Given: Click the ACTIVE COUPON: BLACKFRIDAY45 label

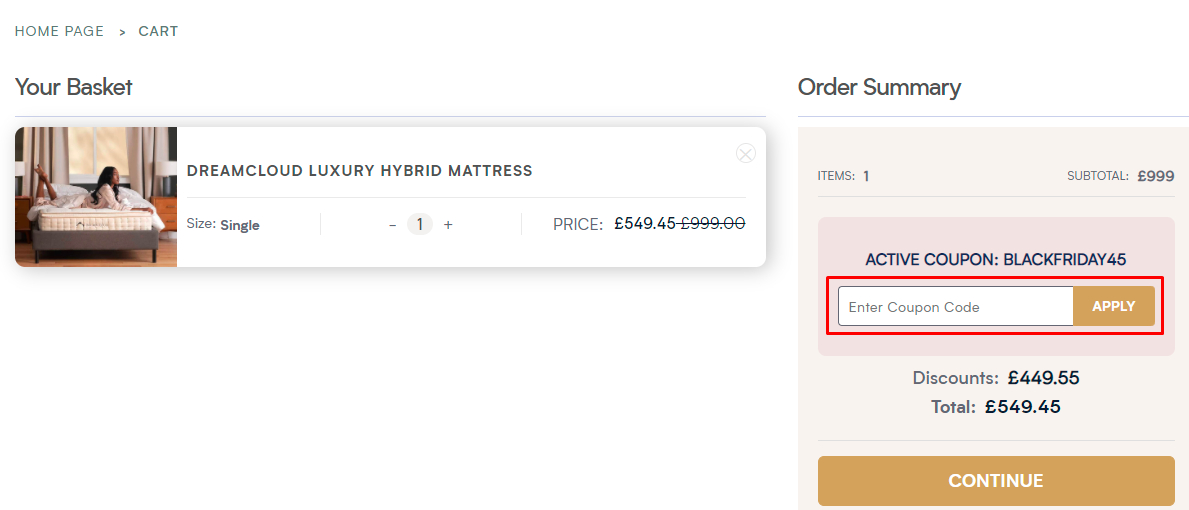Looking at the screenshot, I should point(996,260).
